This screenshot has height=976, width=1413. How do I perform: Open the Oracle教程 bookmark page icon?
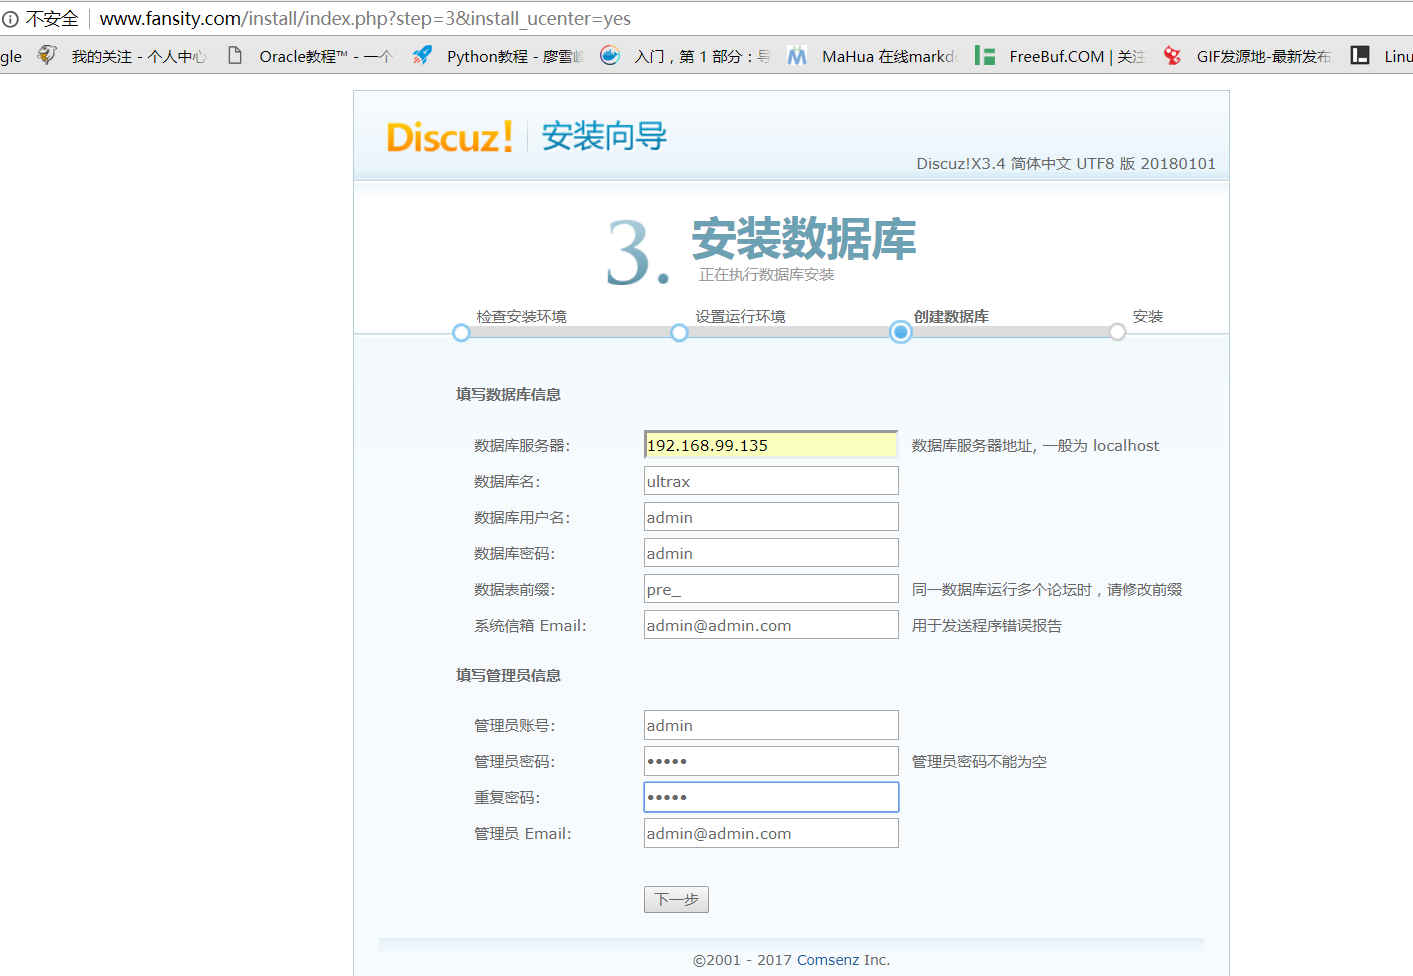pos(235,55)
